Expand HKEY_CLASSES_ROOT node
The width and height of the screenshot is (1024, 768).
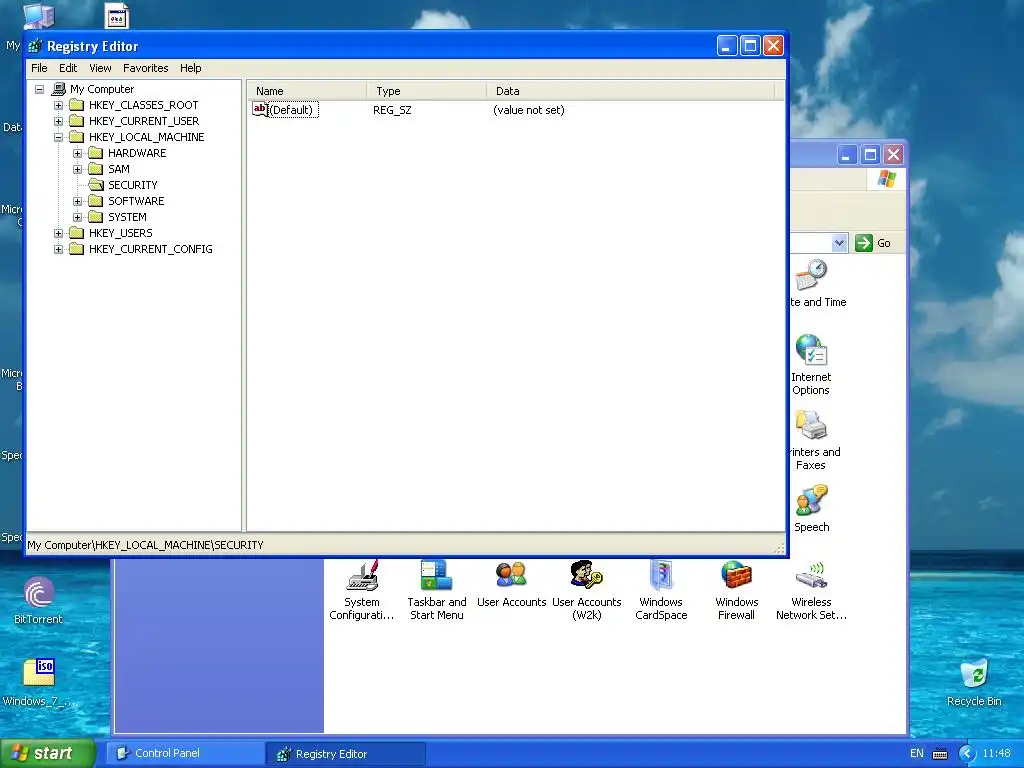[x=59, y=105]
